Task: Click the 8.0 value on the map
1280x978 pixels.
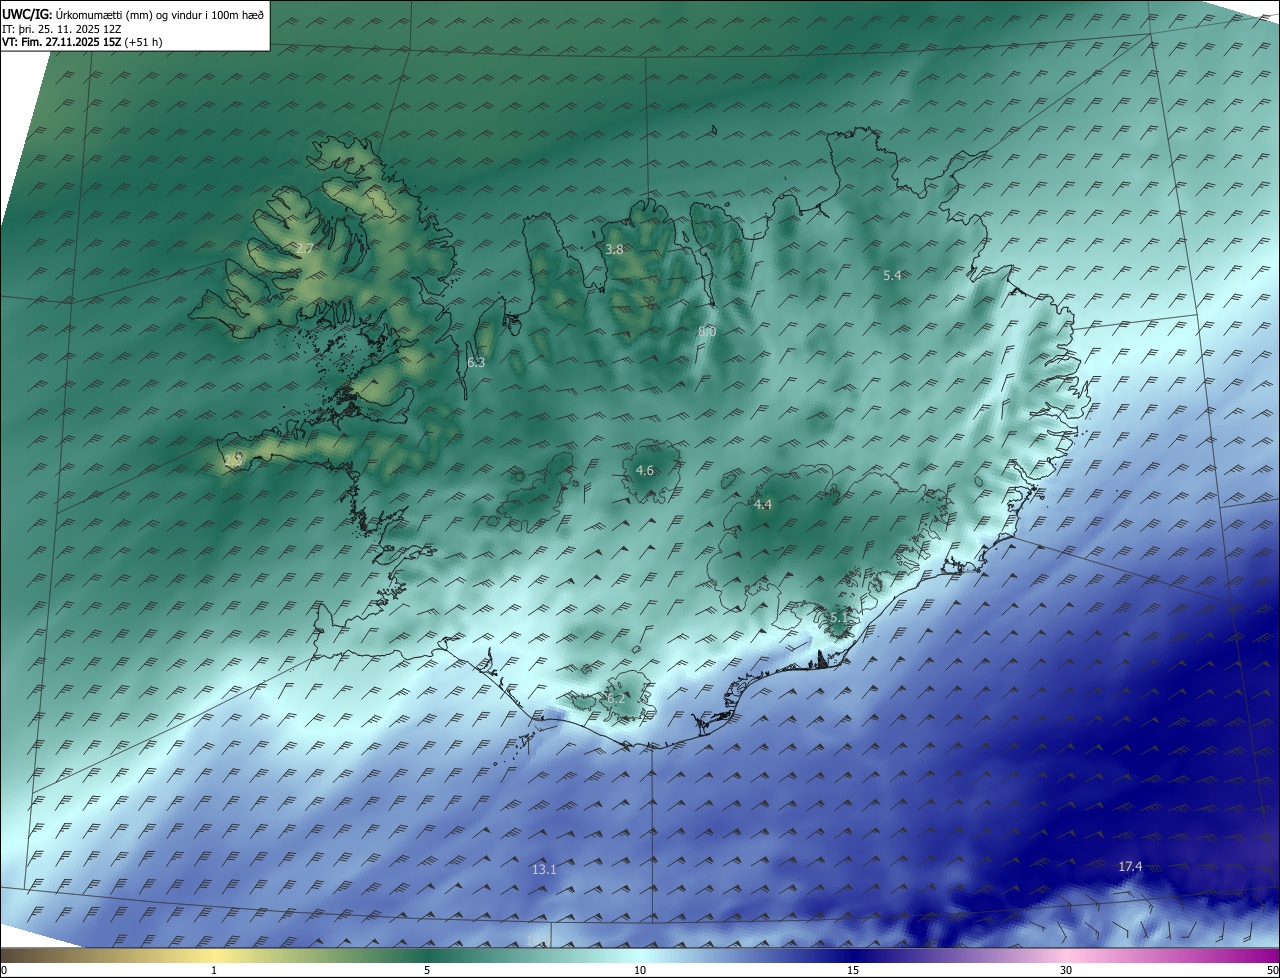Action: 707,331
